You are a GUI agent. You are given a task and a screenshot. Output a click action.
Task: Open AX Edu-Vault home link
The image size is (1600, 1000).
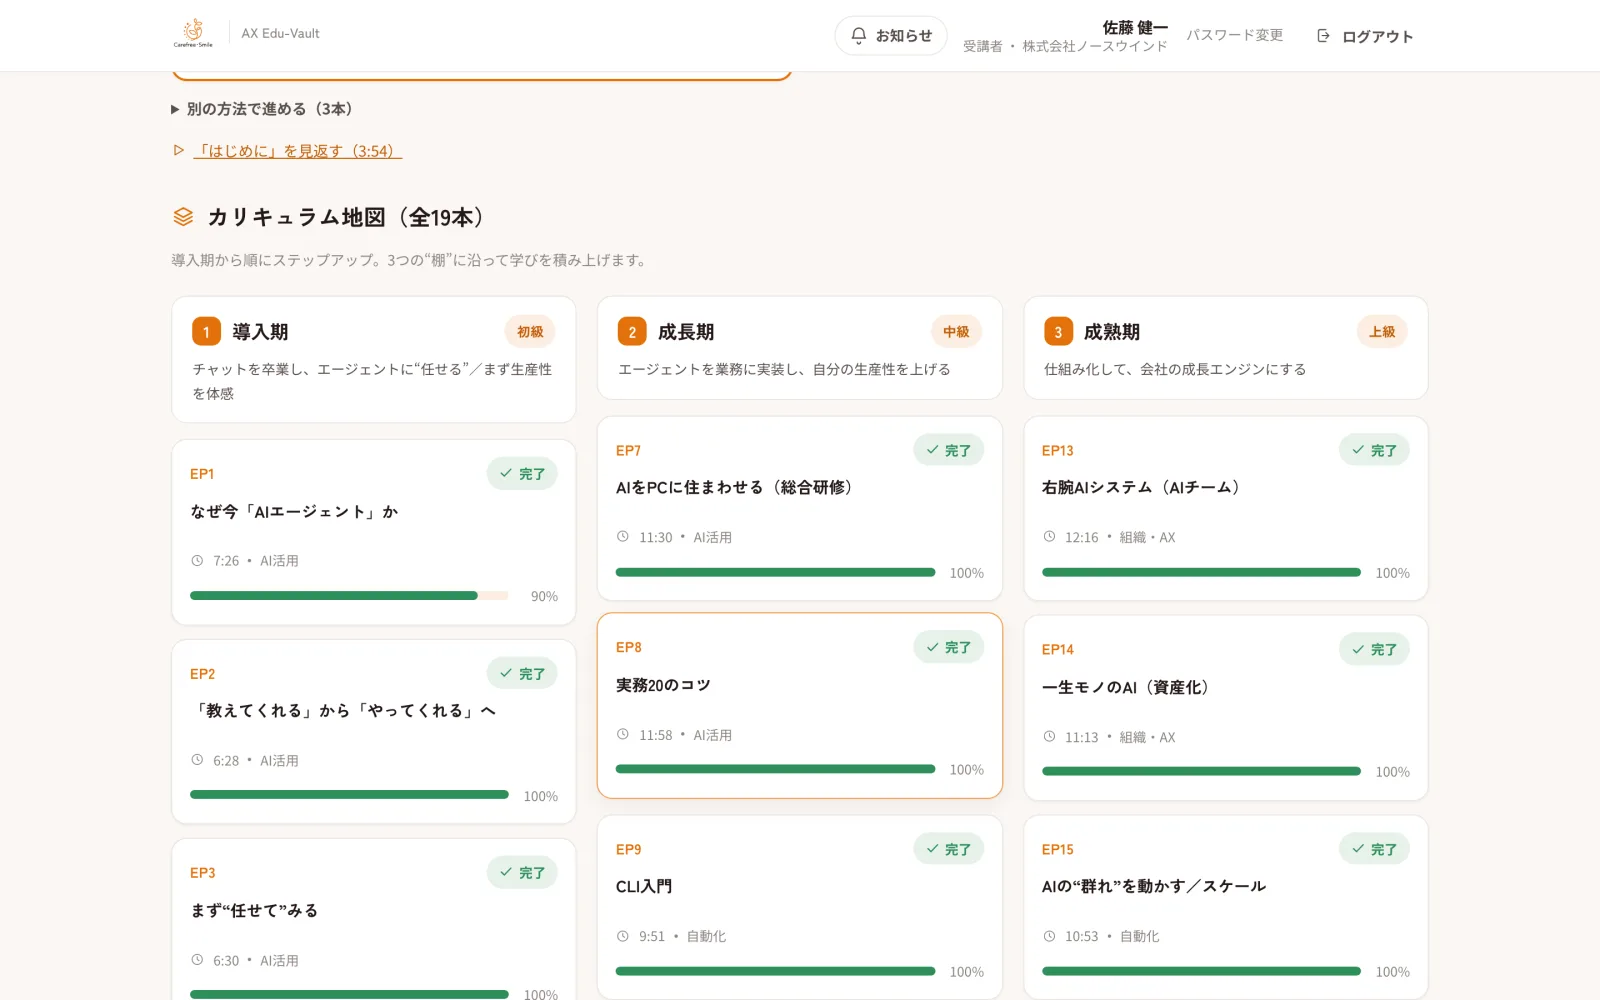coord(280,33)
